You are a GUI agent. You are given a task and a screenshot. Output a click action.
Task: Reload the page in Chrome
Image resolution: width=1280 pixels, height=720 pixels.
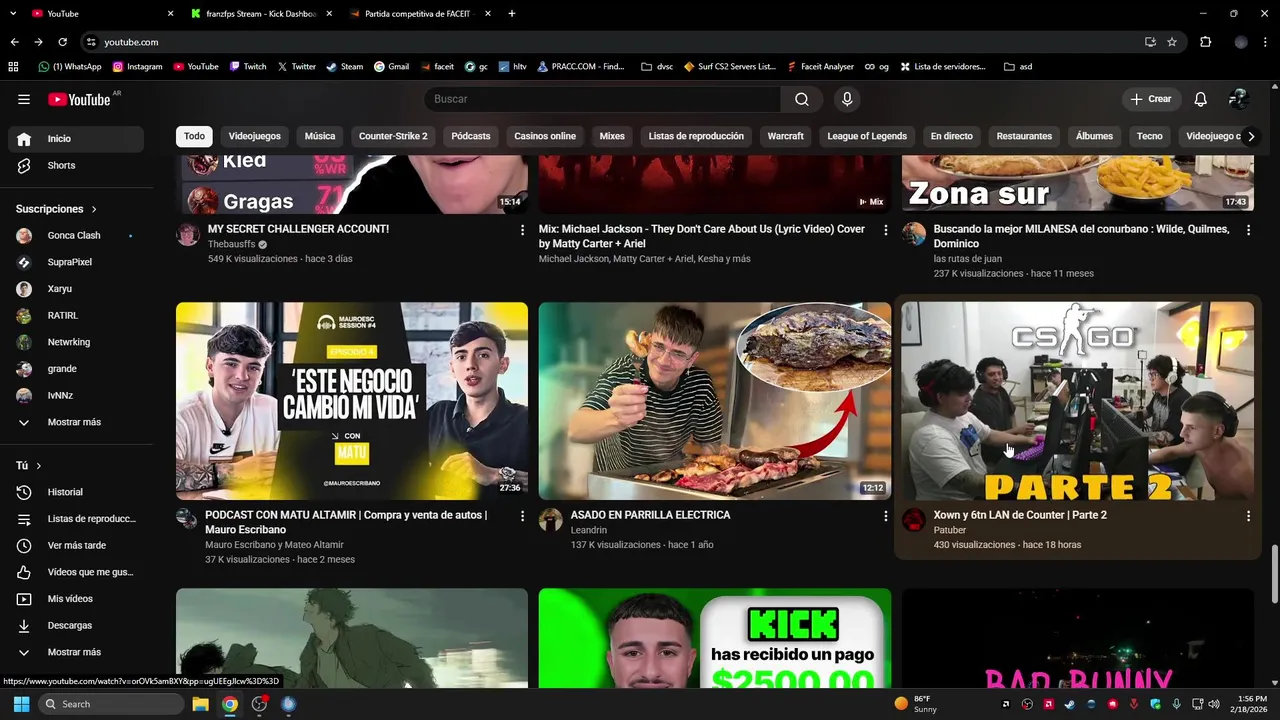62,42
